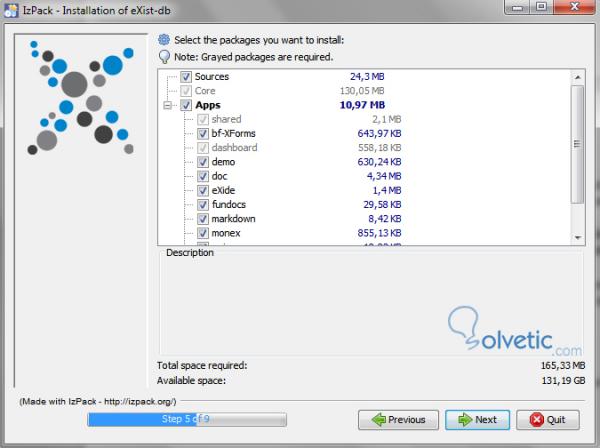Toggle the doc package checkbox
The height and width of the screenshot is (448, 600).
[203, 176]
